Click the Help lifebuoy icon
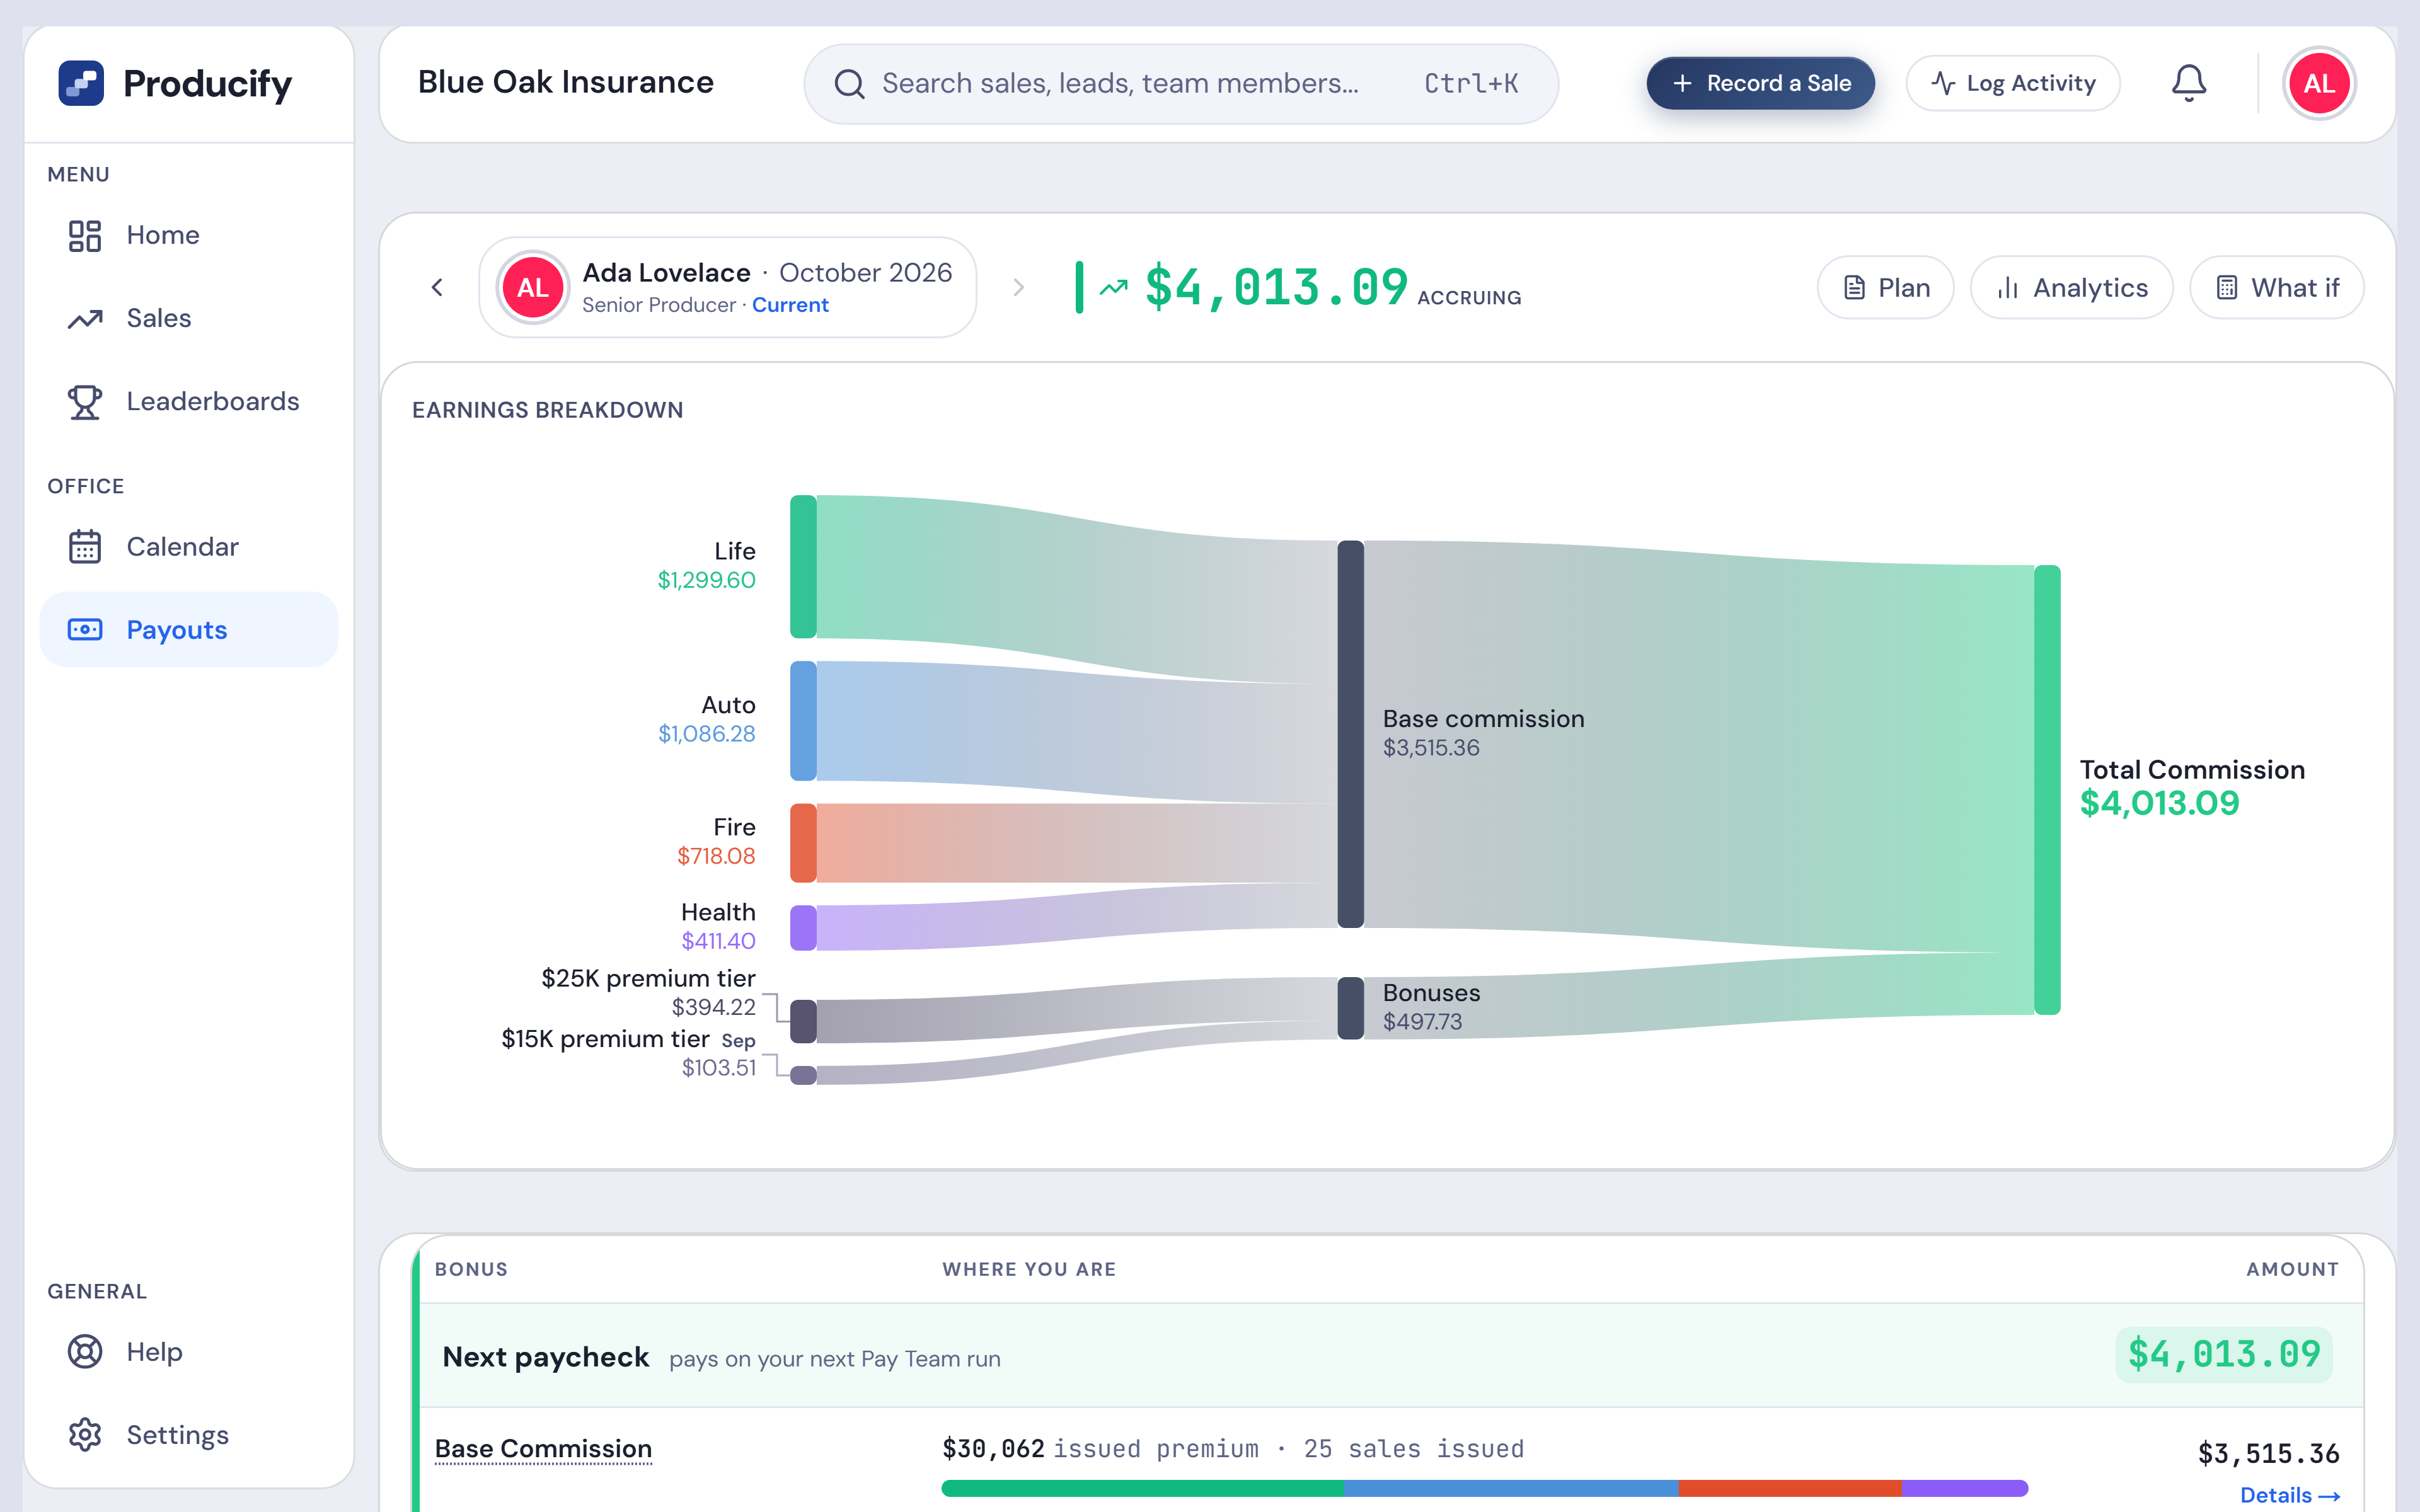Screen dimensions: 2420x1512 coord(85,1352)
